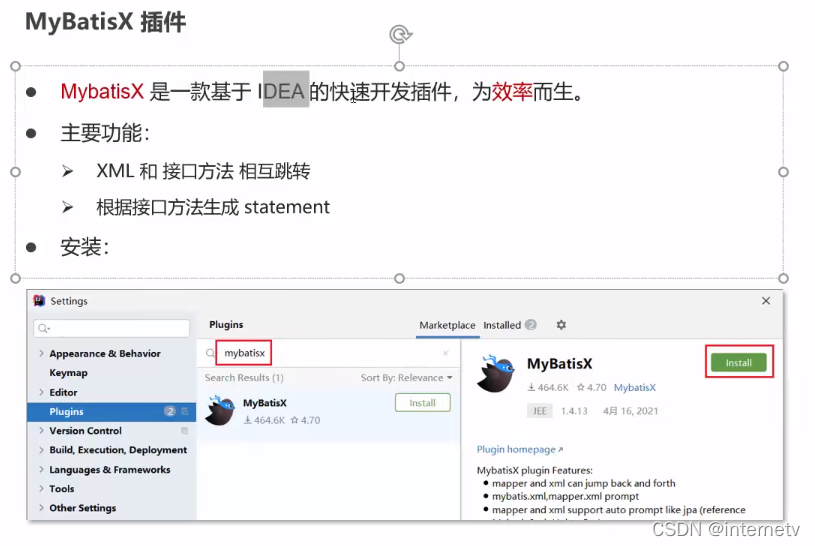Switch to the Marketplace tab
815x546 pixels.
click(447, 325)
